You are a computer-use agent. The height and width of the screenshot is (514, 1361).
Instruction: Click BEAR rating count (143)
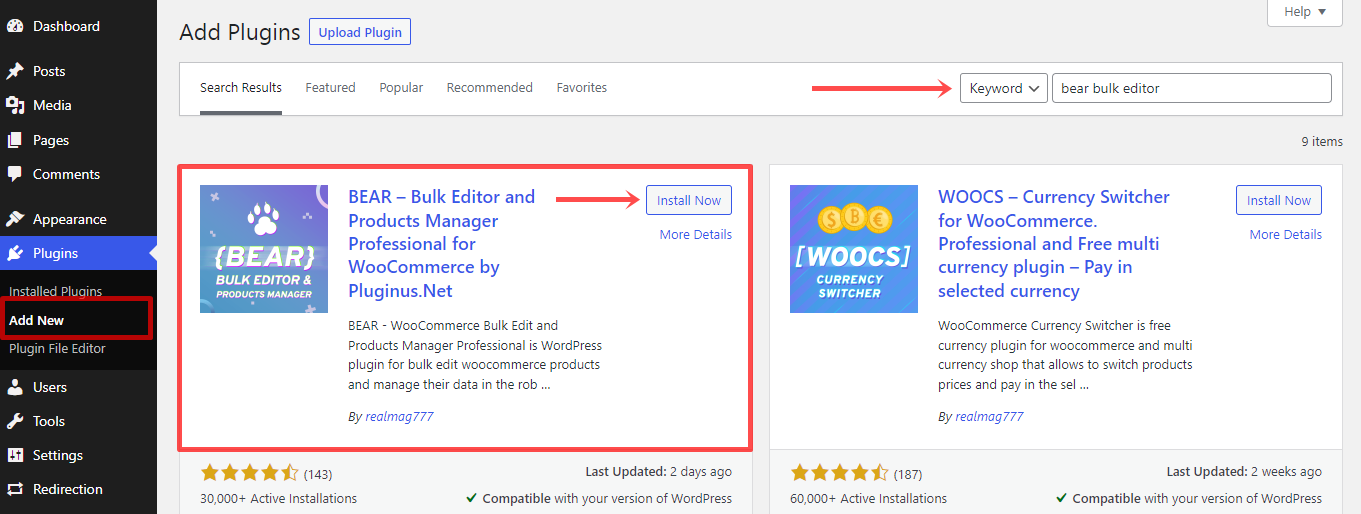318,473
